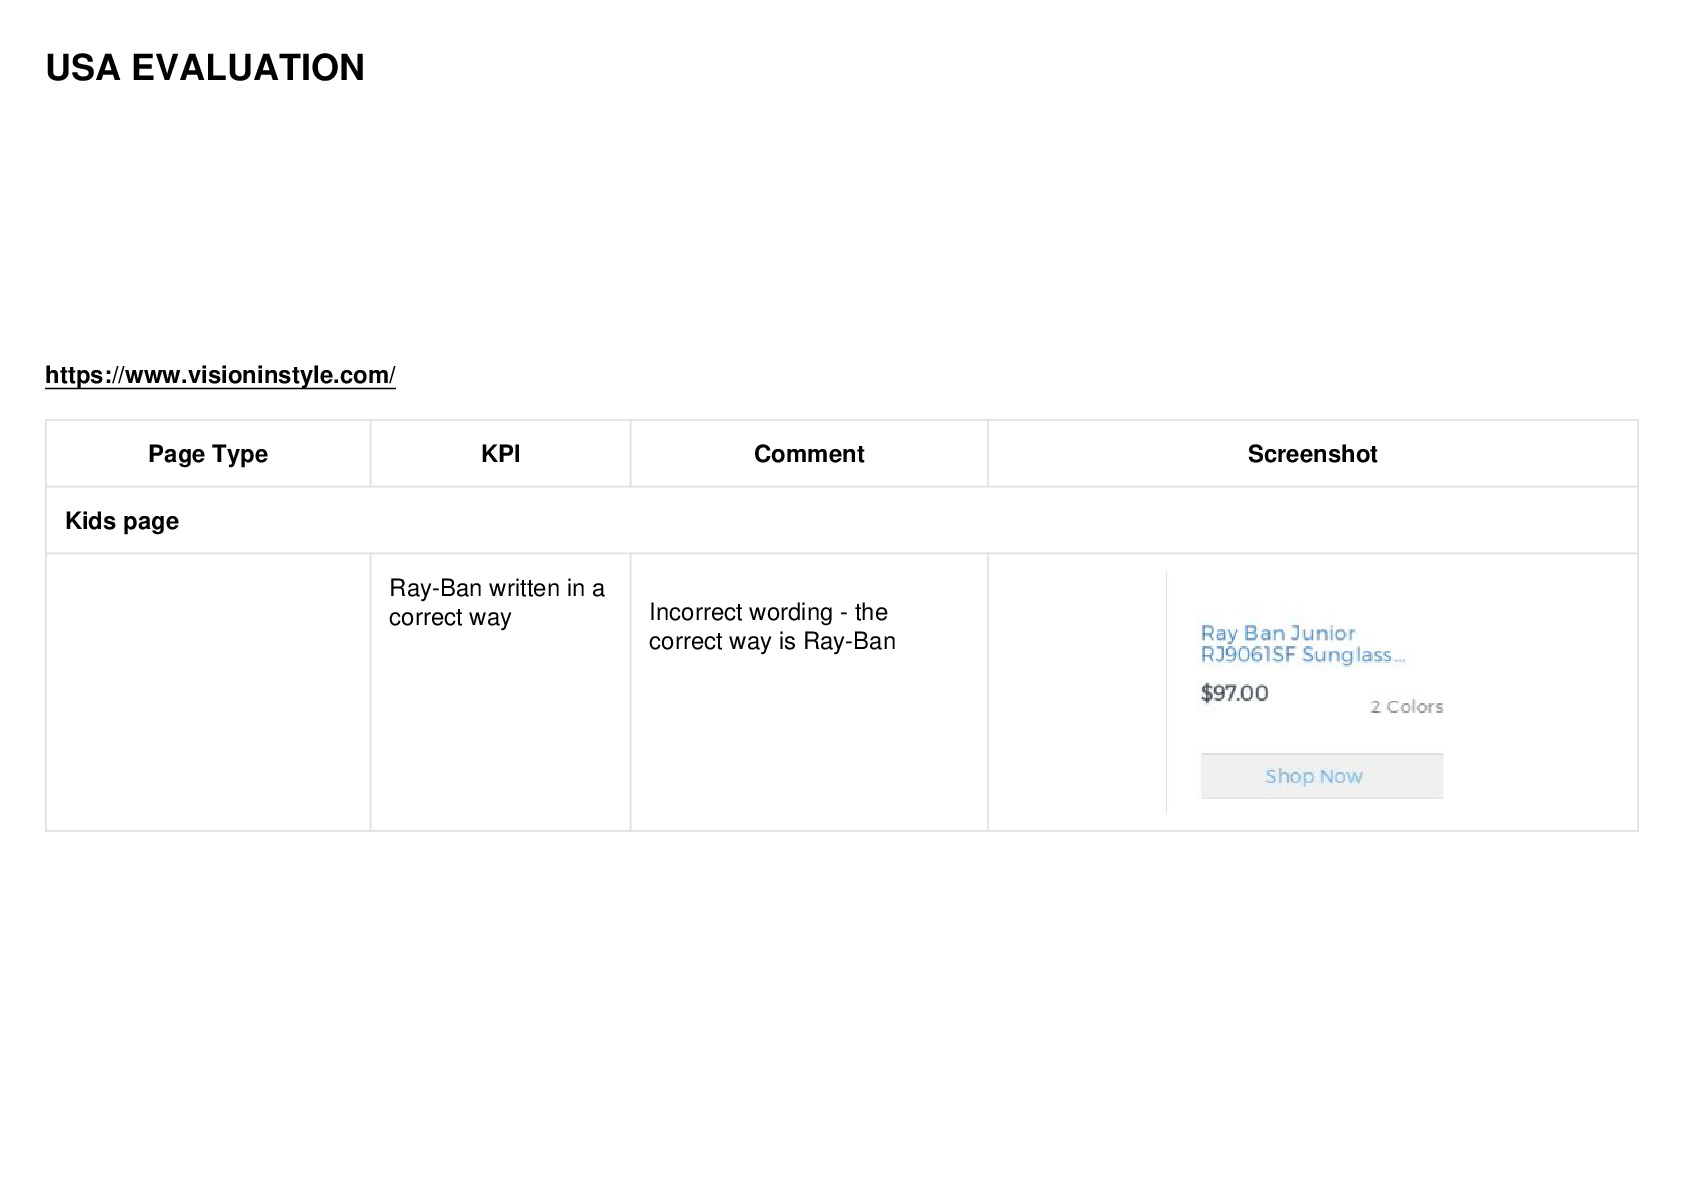Click the $97.00 price text

pos(1234,693)
